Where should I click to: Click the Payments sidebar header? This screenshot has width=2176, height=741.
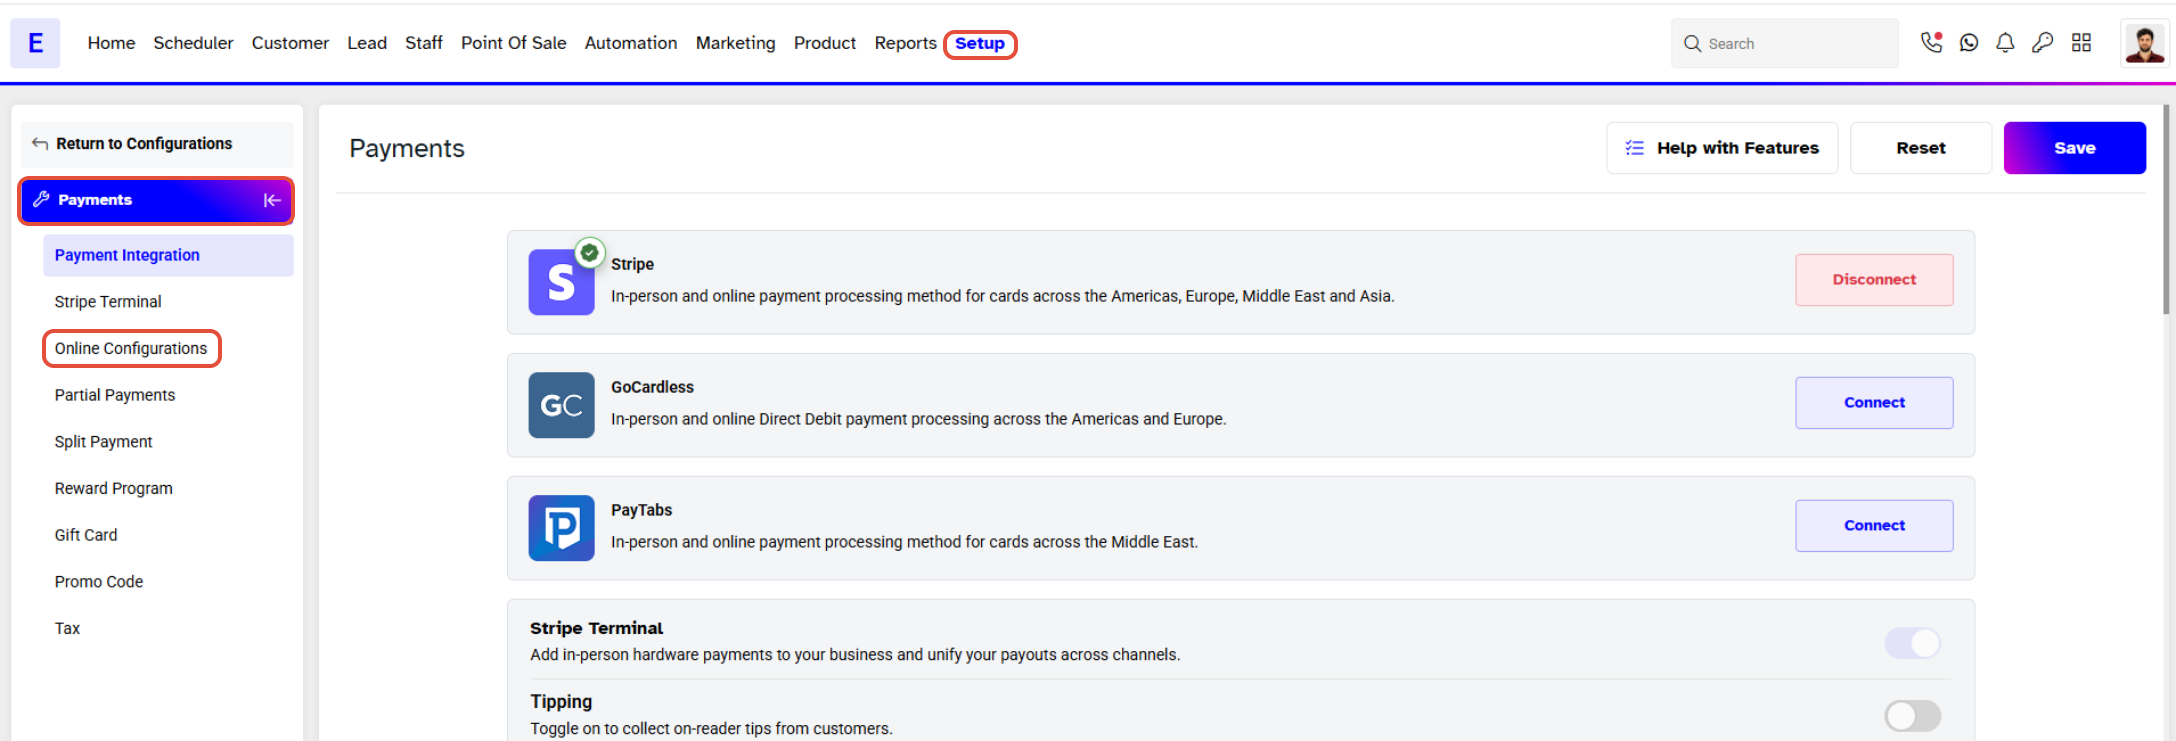(x=157, y=200)
